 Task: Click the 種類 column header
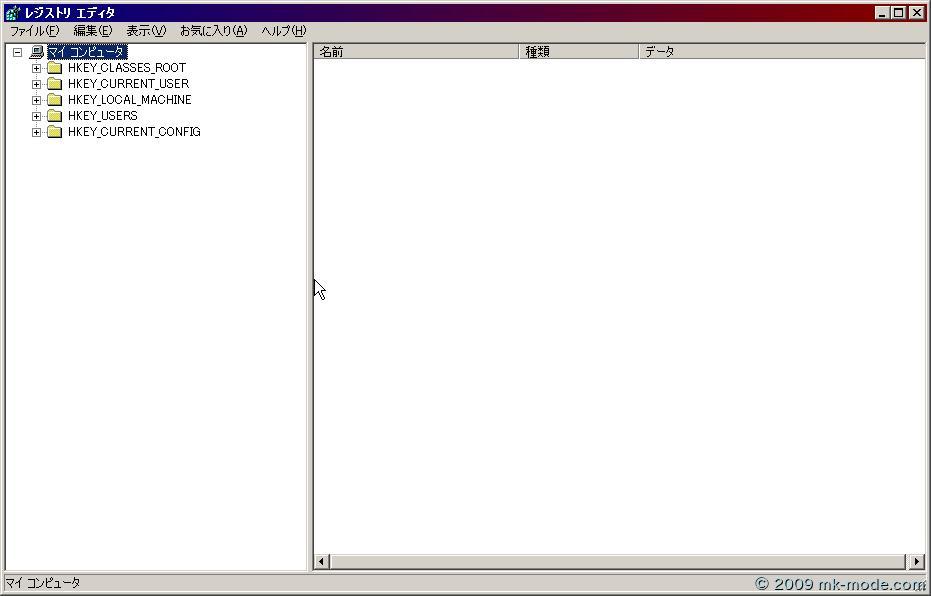[578, 52]
